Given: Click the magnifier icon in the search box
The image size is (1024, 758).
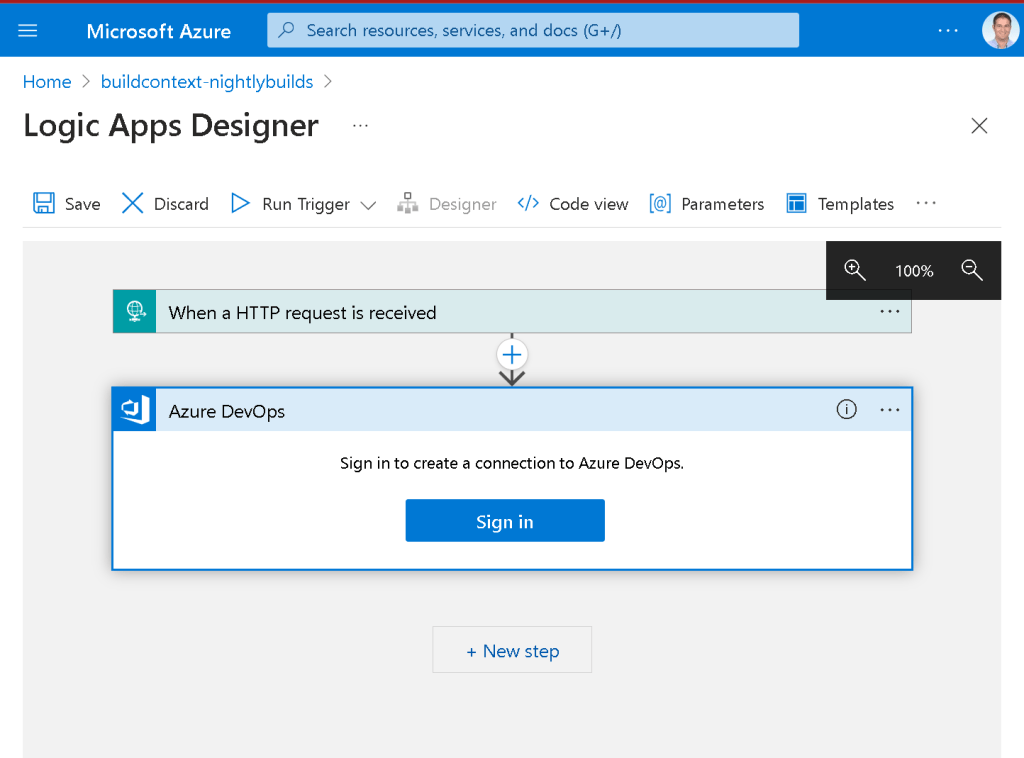Looking at the screenshot, I should (286, 30).
